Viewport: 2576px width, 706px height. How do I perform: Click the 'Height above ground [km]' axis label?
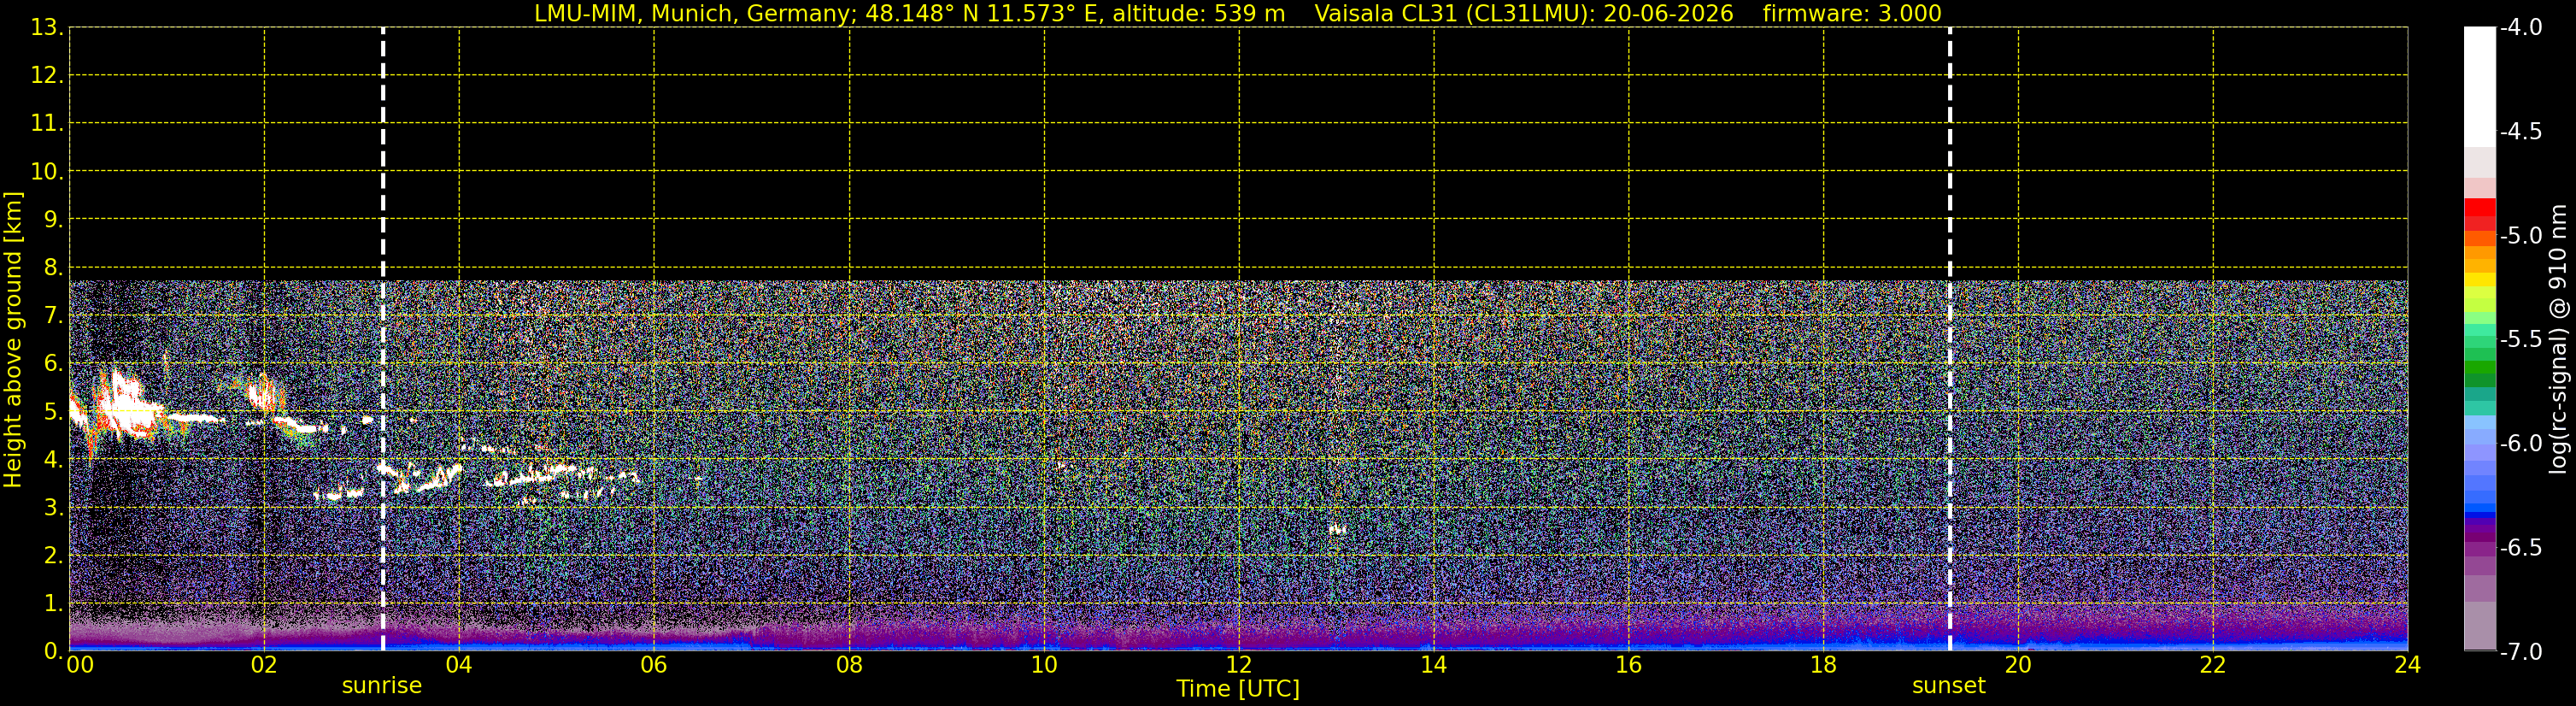[x=13, y=340]
